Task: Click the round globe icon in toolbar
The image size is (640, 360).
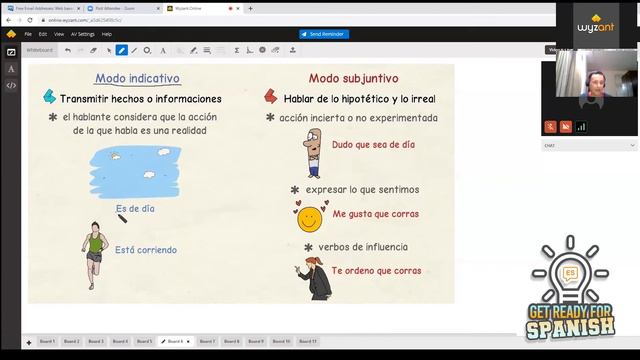Action: 262,50
